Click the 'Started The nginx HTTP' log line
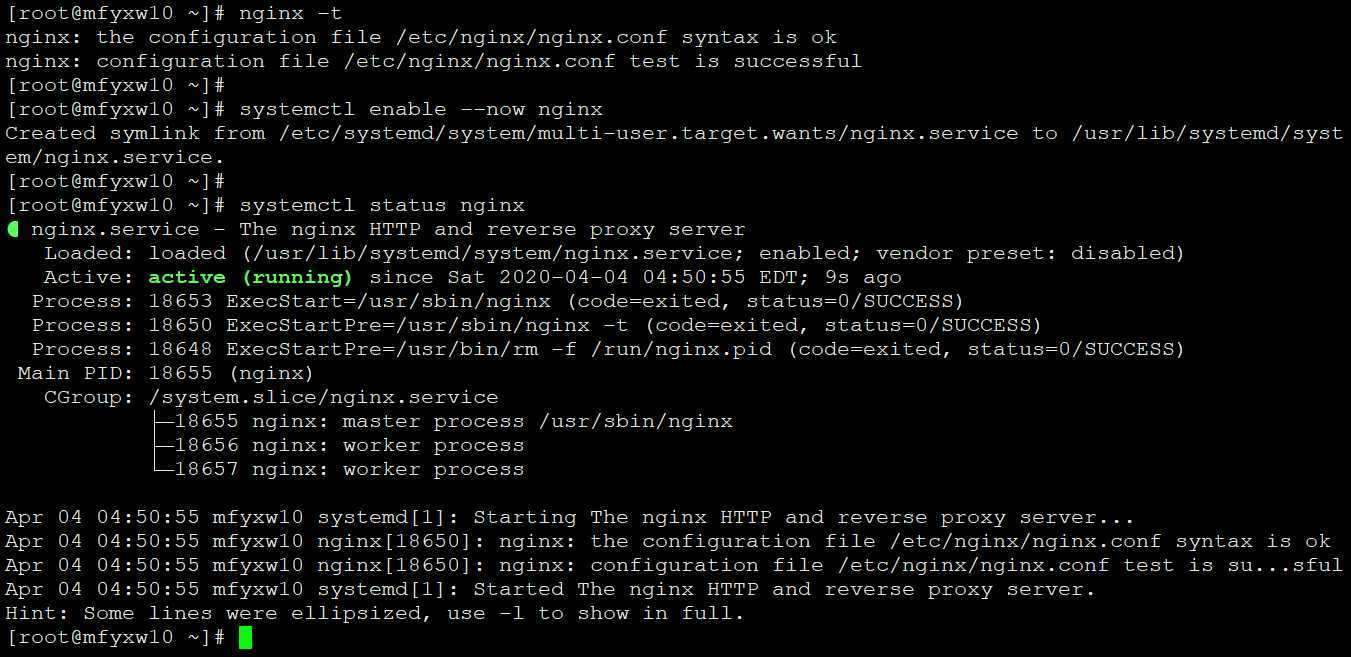This screenshot has height=657, width=1351. point(551,589)
